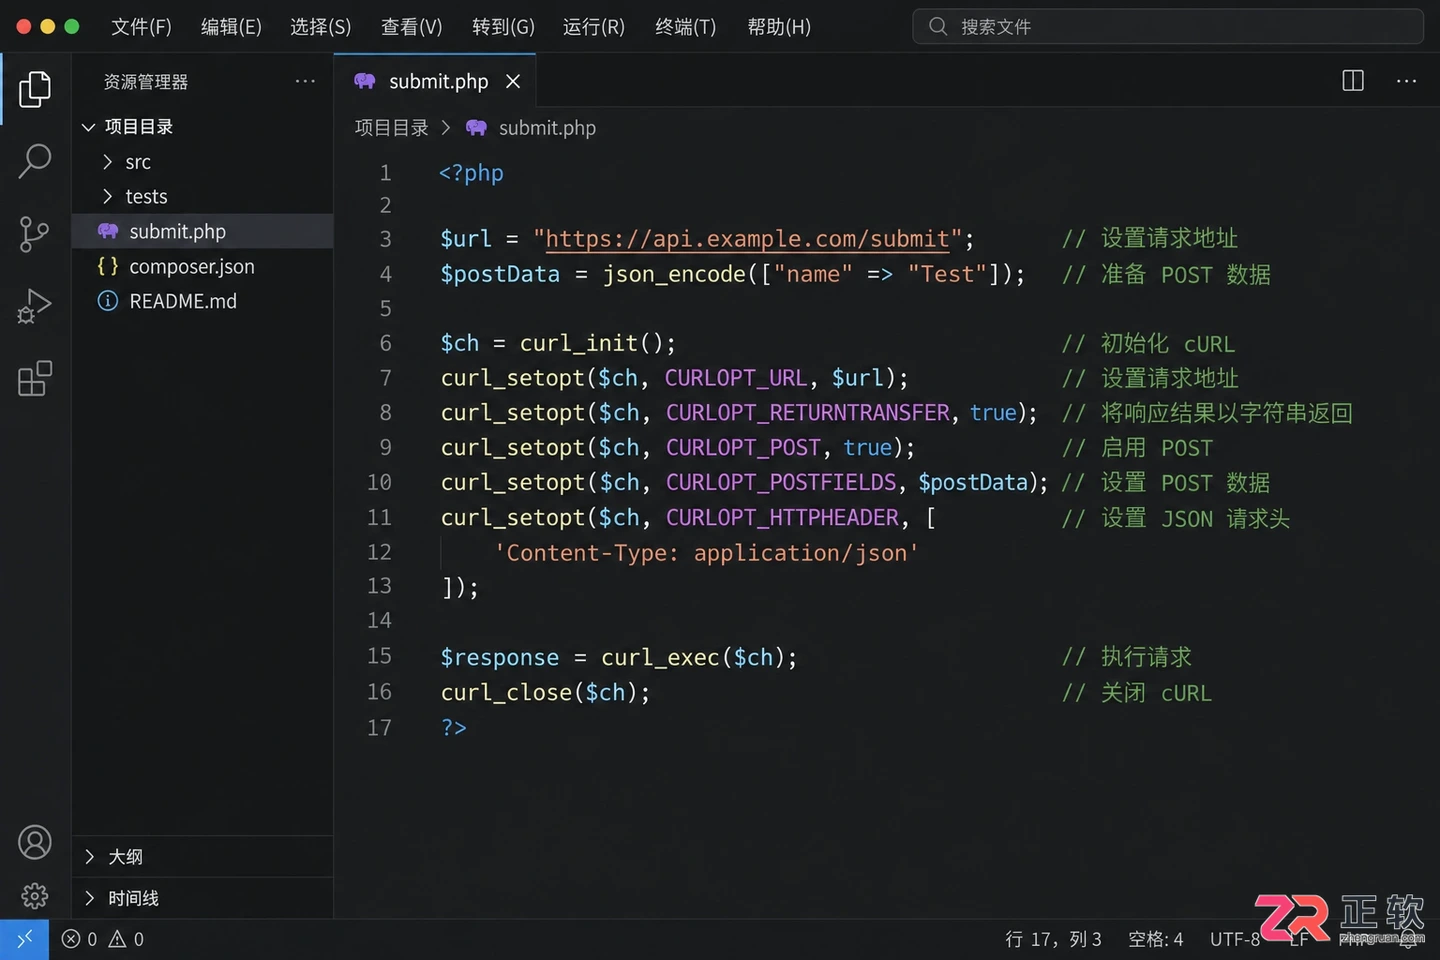
Task: Click CURLOPT_RETURNTRANSFER constant text
Action: pos(808,413)
